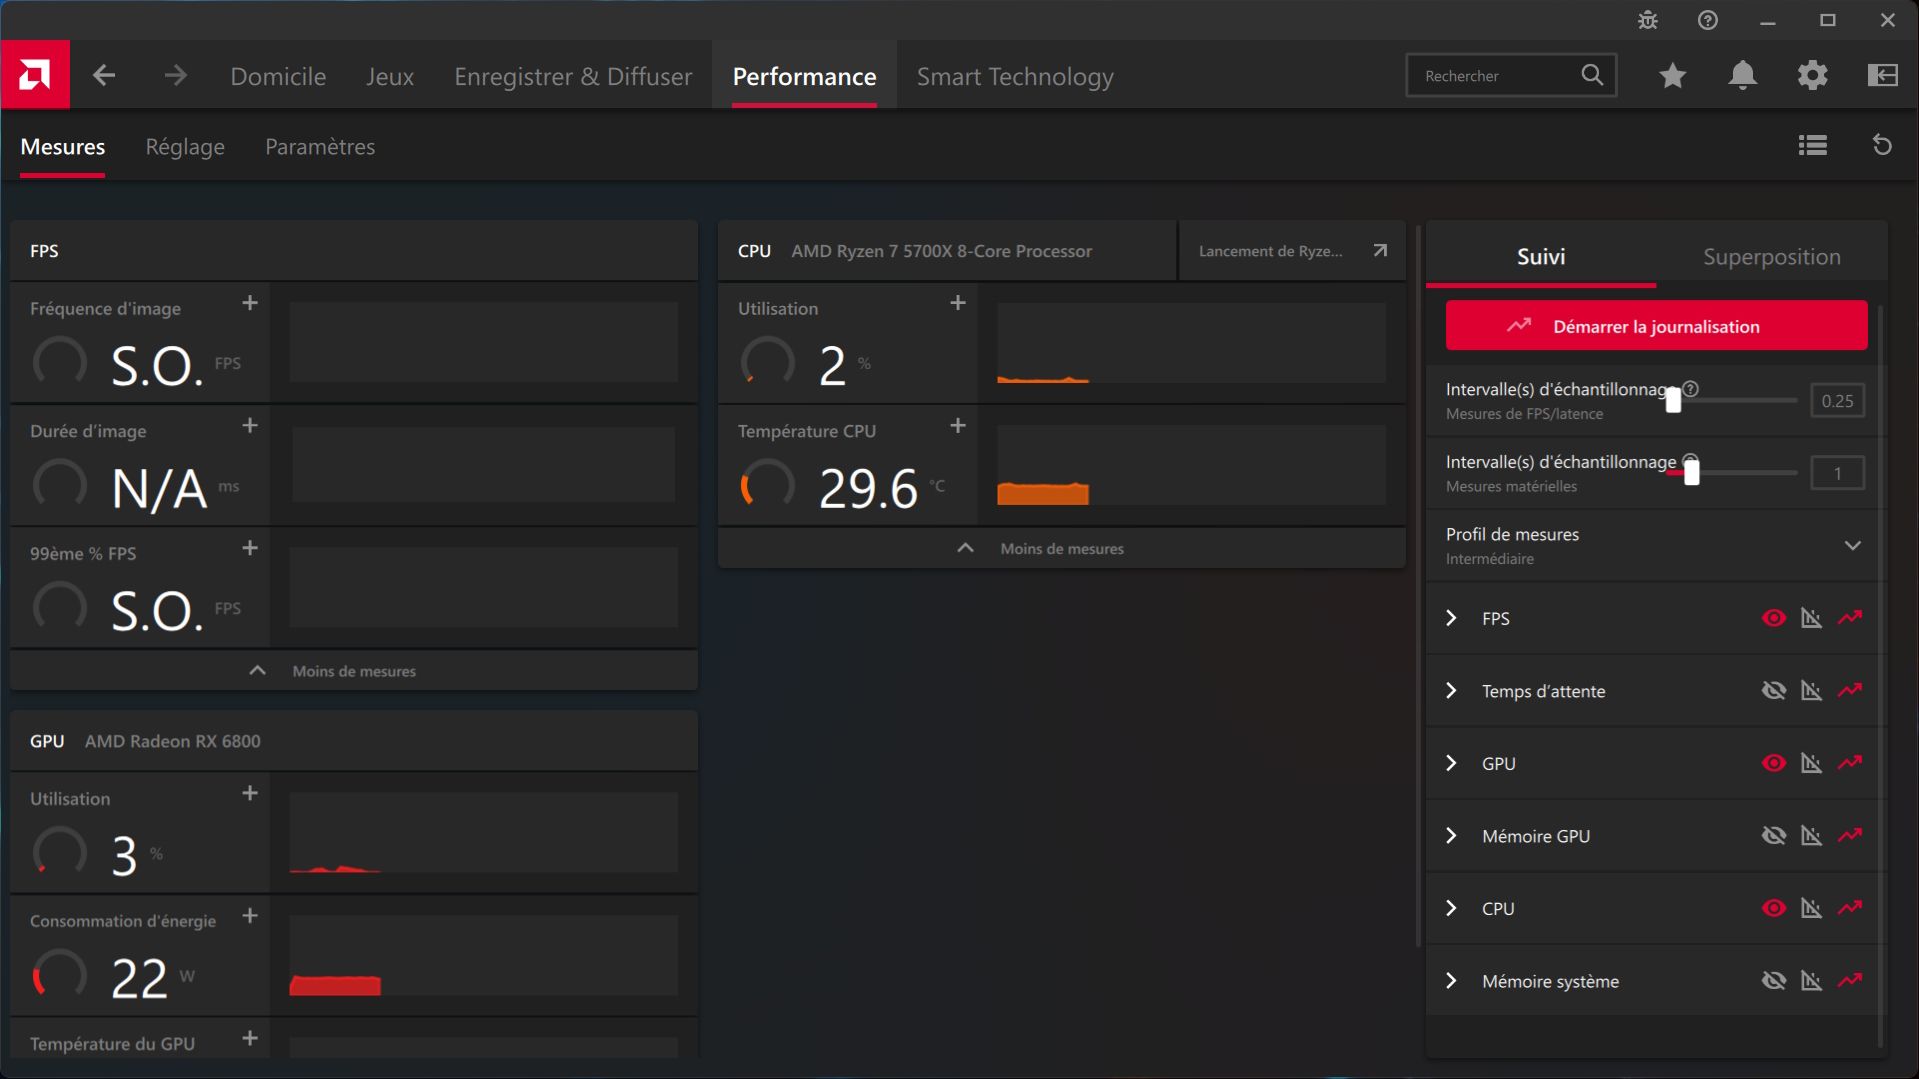Collapse CPU panel via Moins de mesures

(x=1062, y=548)
